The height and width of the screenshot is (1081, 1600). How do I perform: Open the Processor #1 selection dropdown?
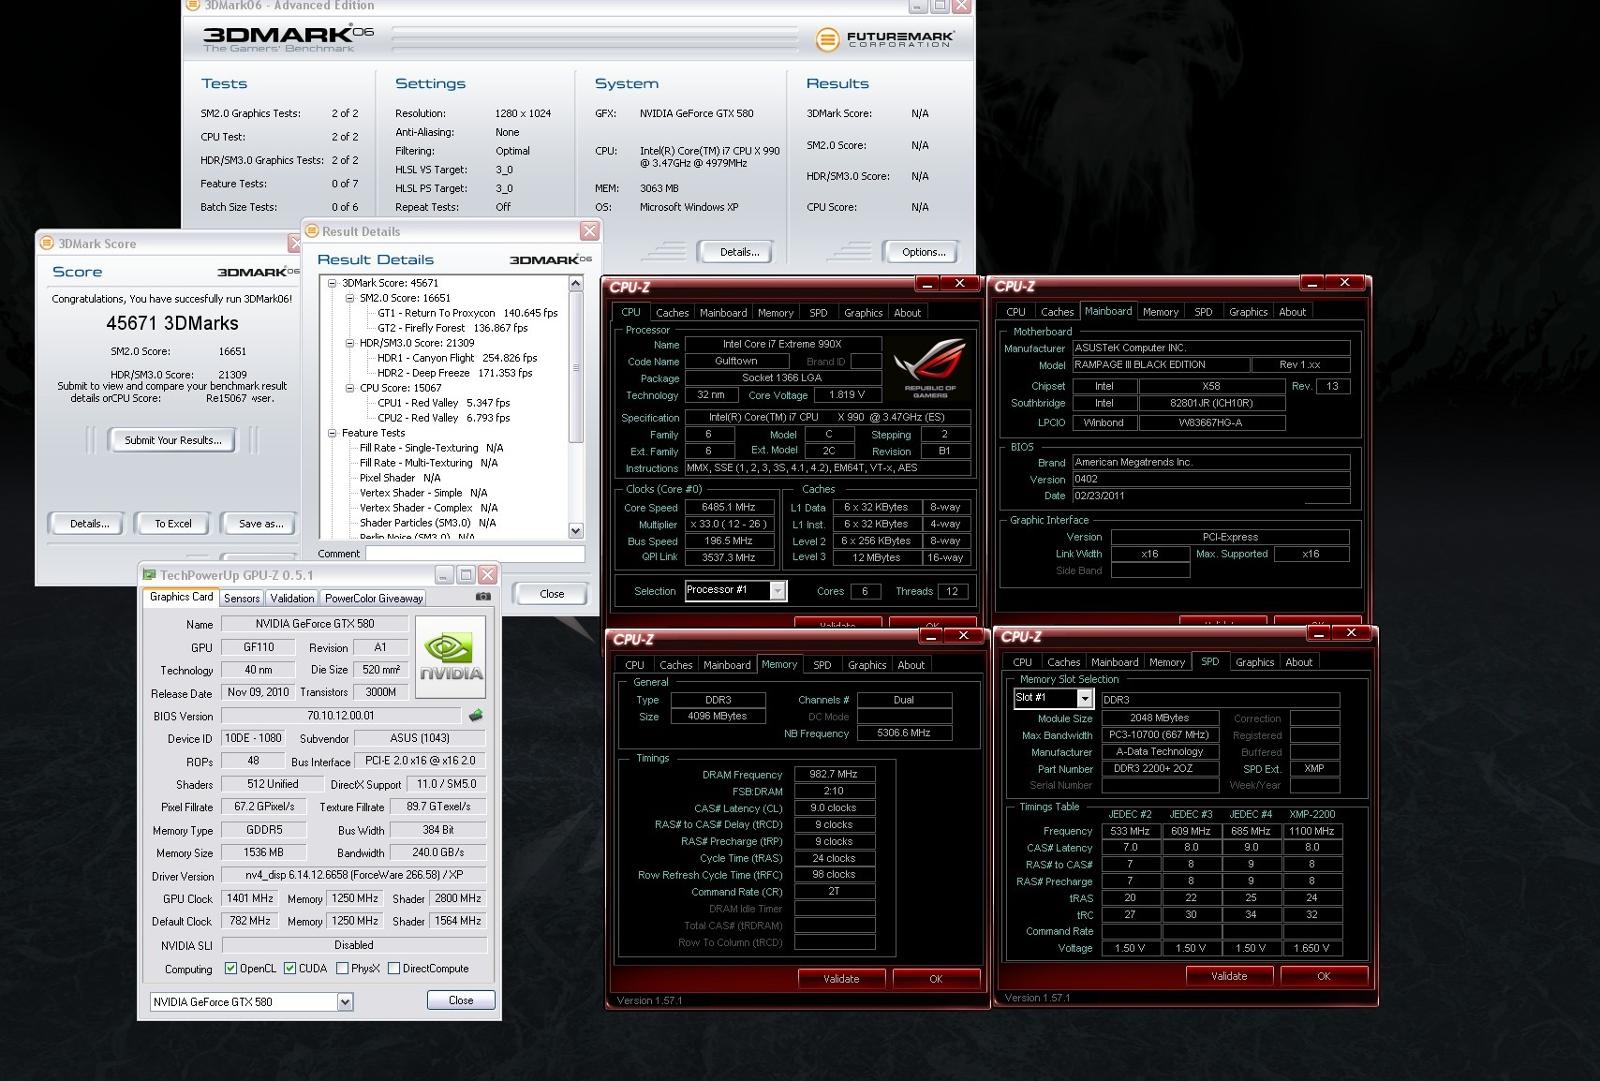tap(777, 591)
